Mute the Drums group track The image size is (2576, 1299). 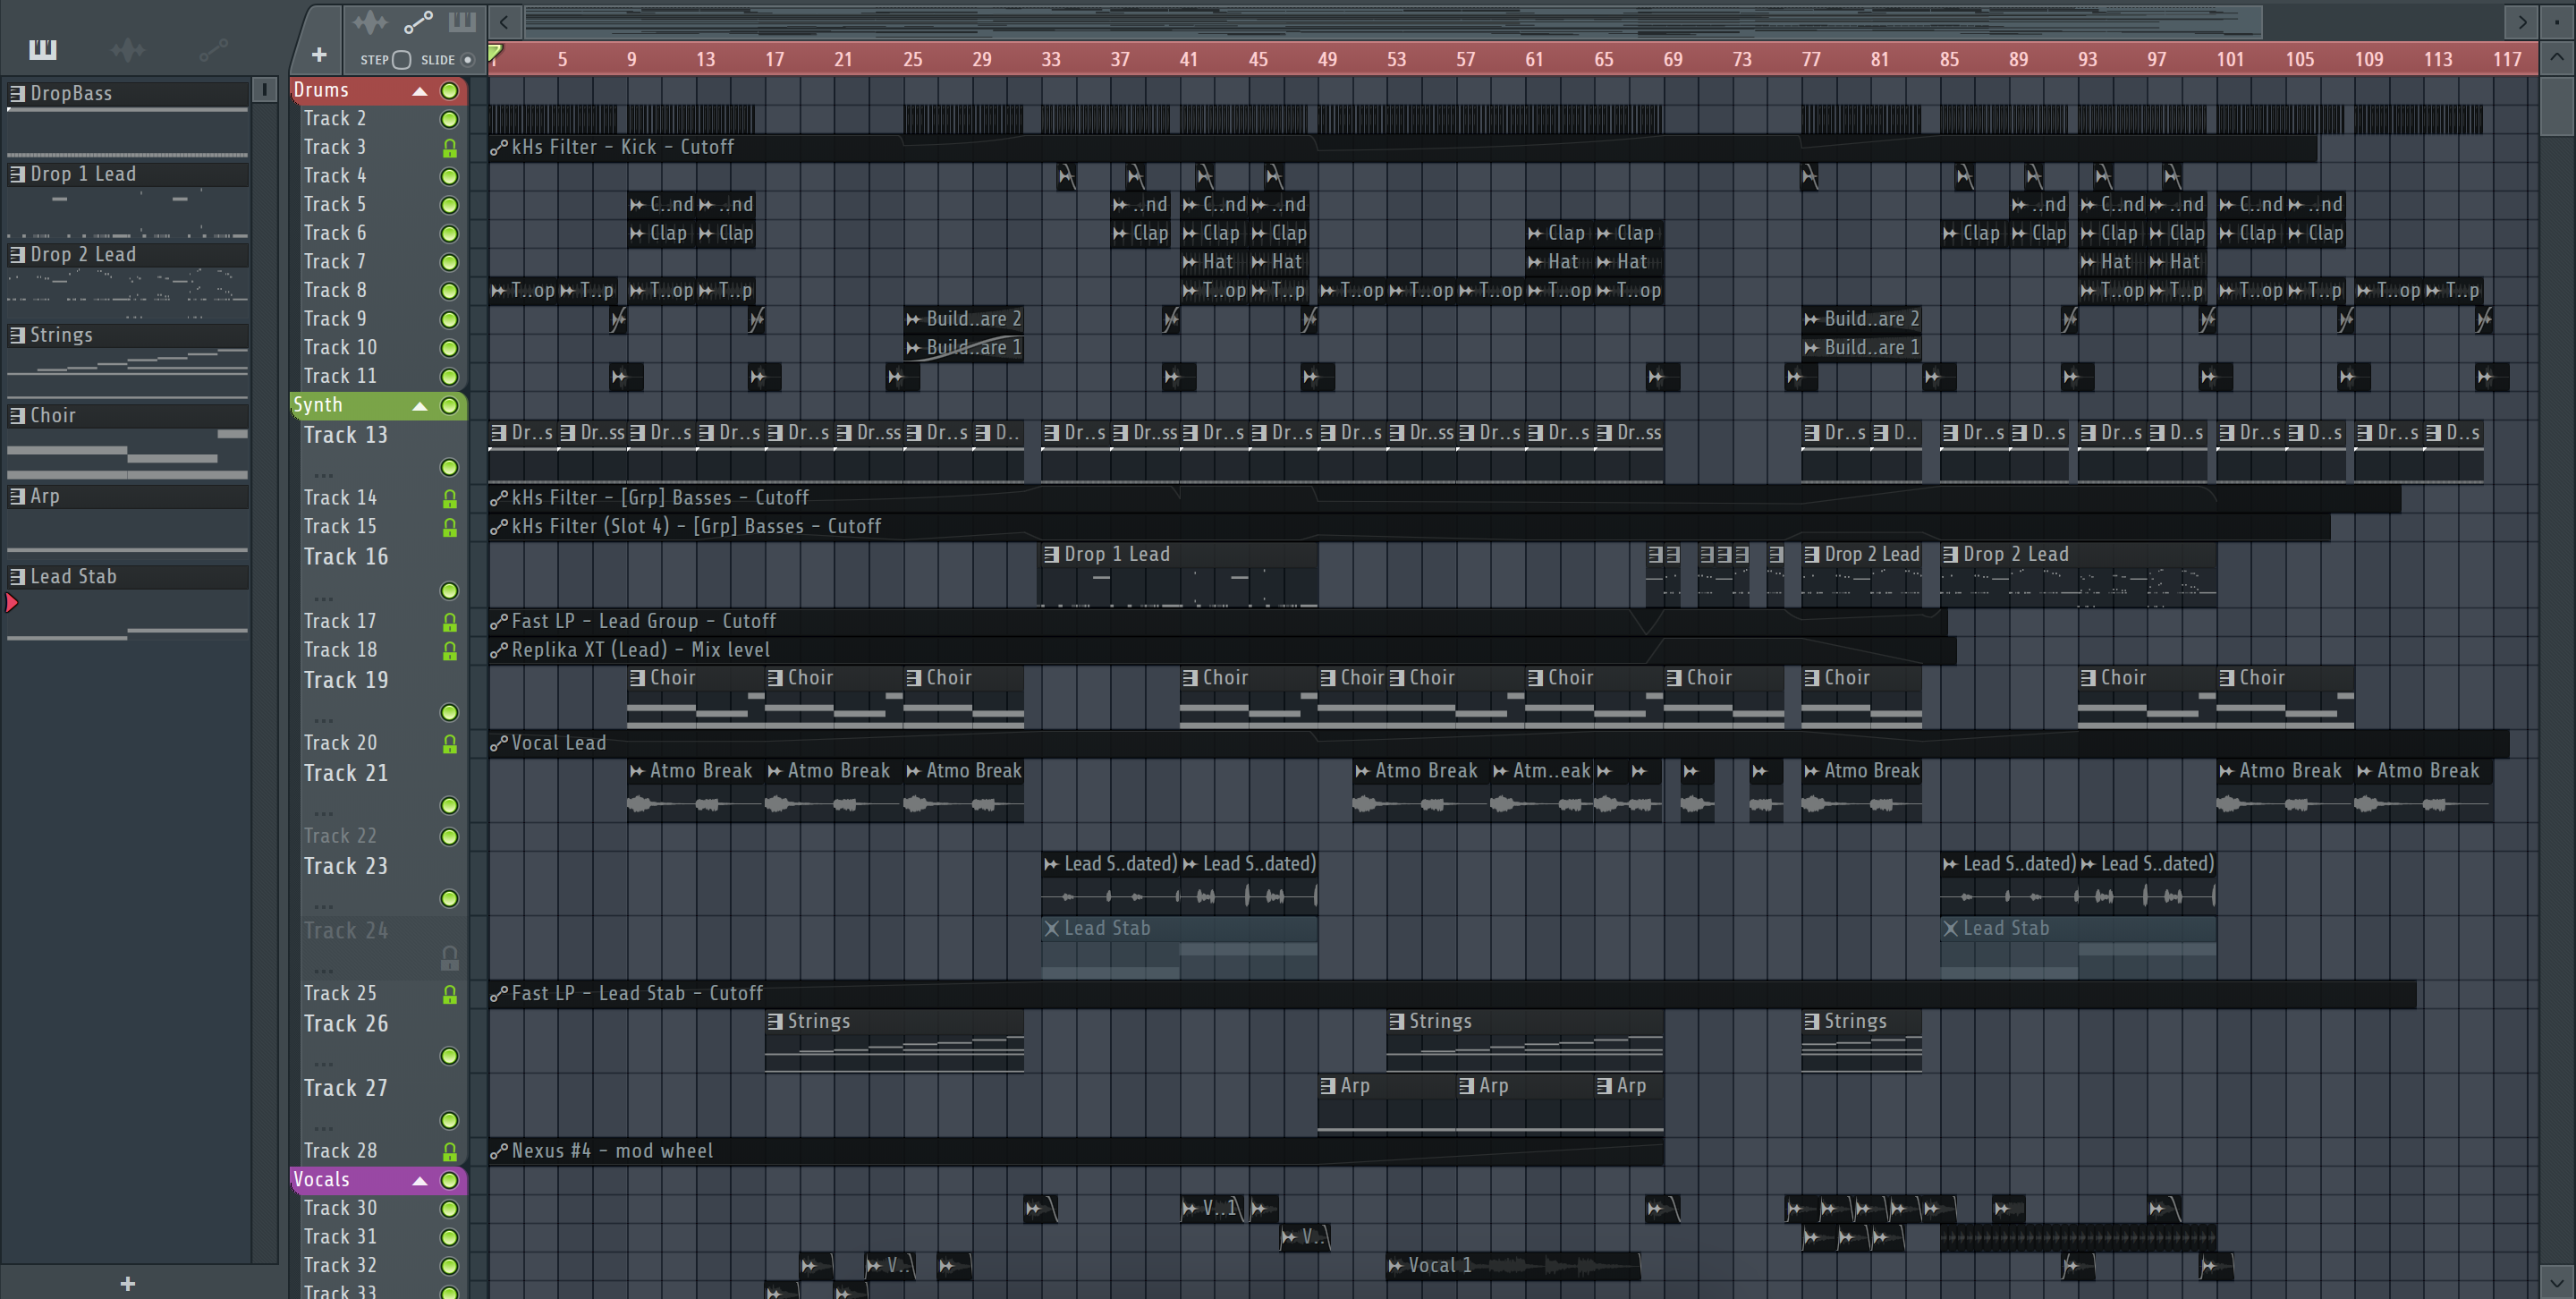pyautogui.click(x=450, y=91)
